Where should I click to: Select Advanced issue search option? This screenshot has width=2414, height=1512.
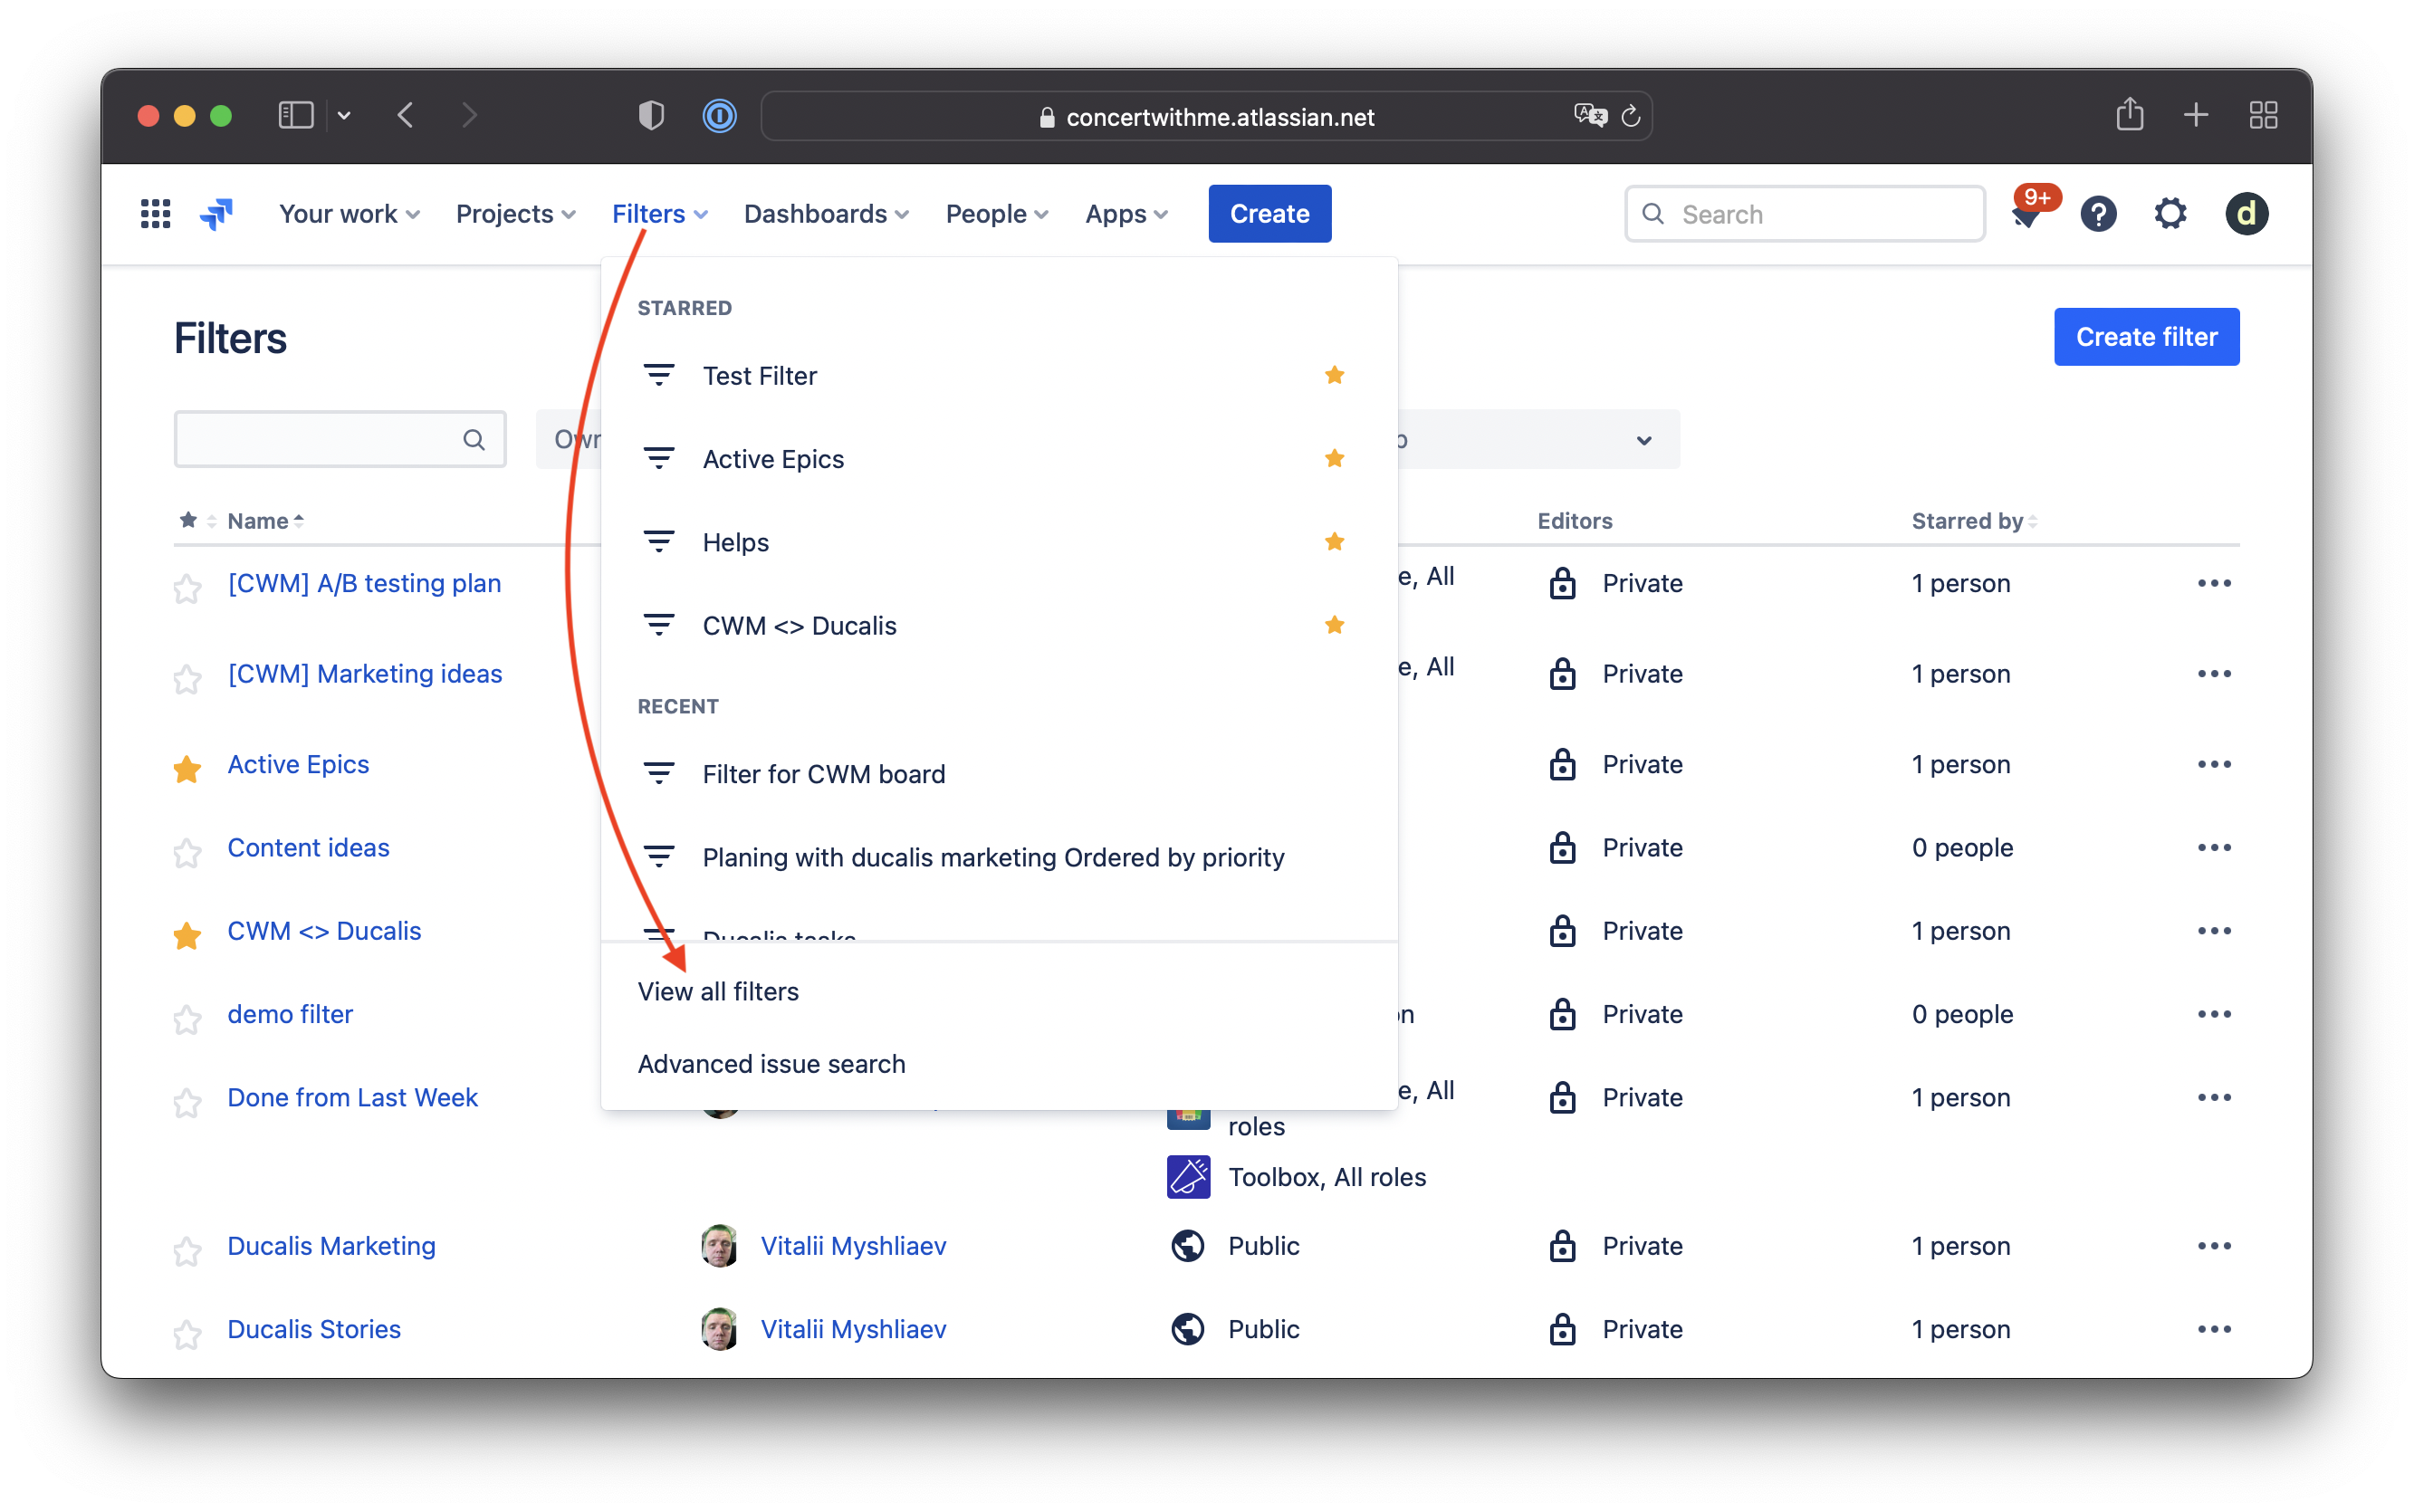coord(770,1063)
